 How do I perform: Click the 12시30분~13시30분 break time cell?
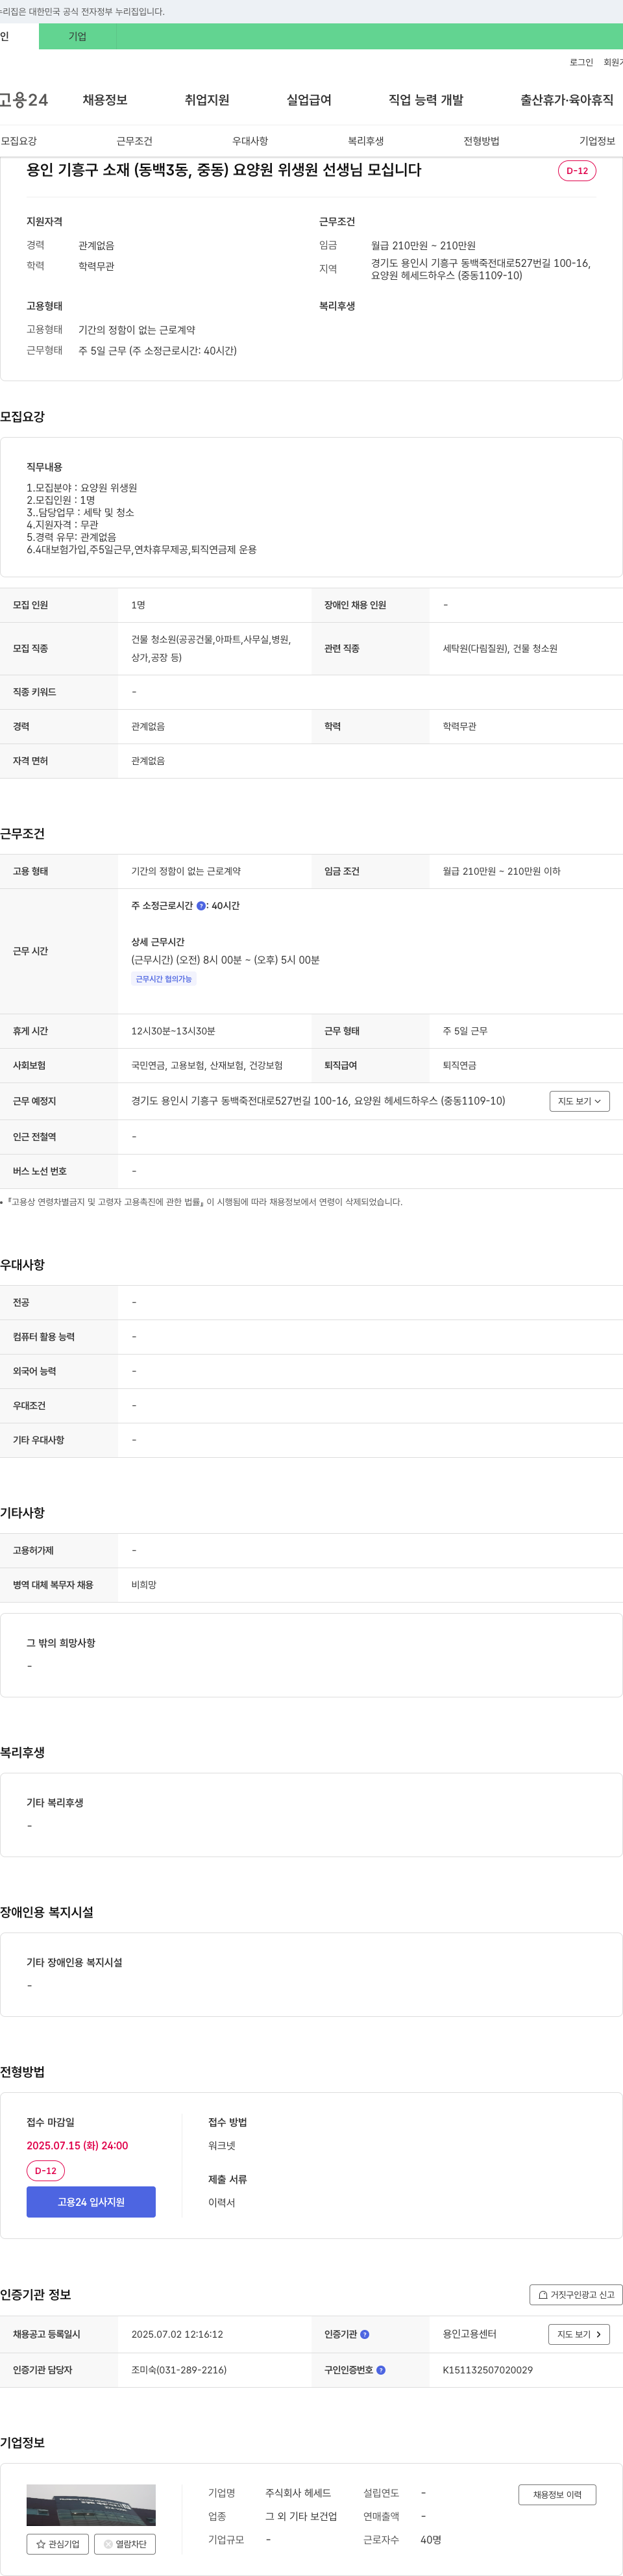173,1031
